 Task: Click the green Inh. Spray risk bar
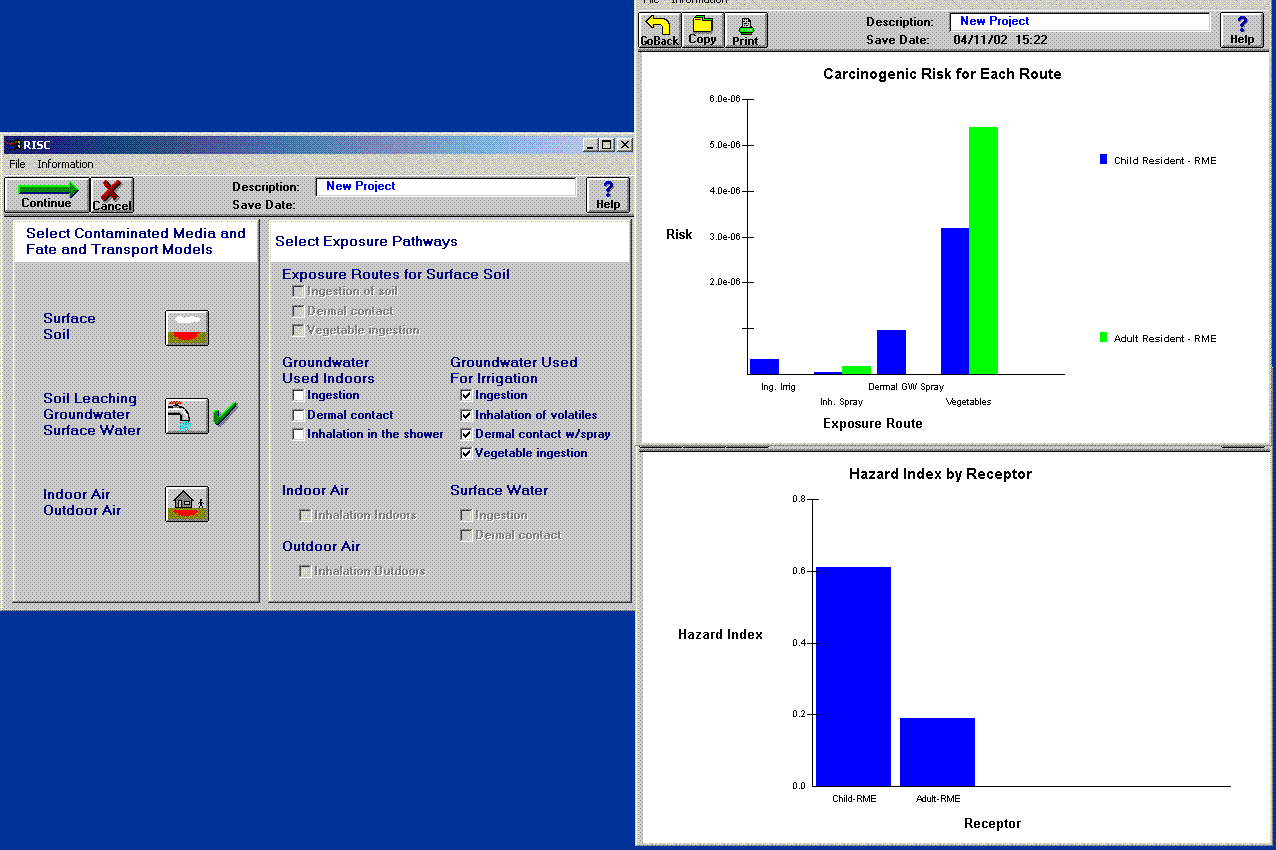click(x=856, y=370)
